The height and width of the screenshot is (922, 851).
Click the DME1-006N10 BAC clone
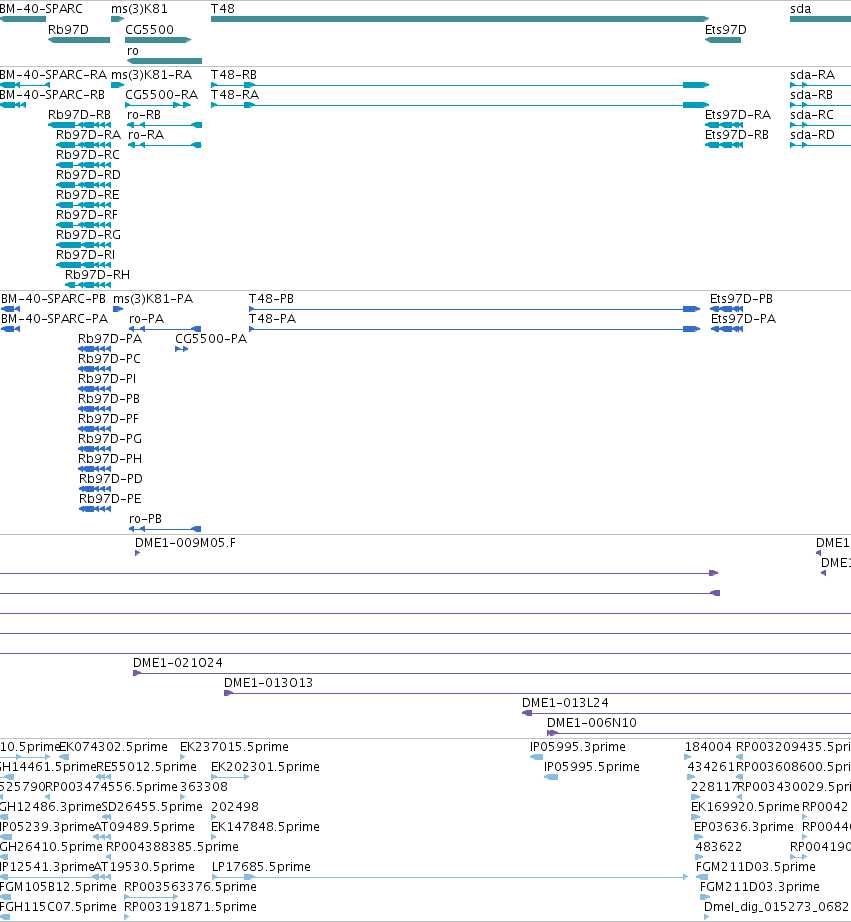(592, 723)
